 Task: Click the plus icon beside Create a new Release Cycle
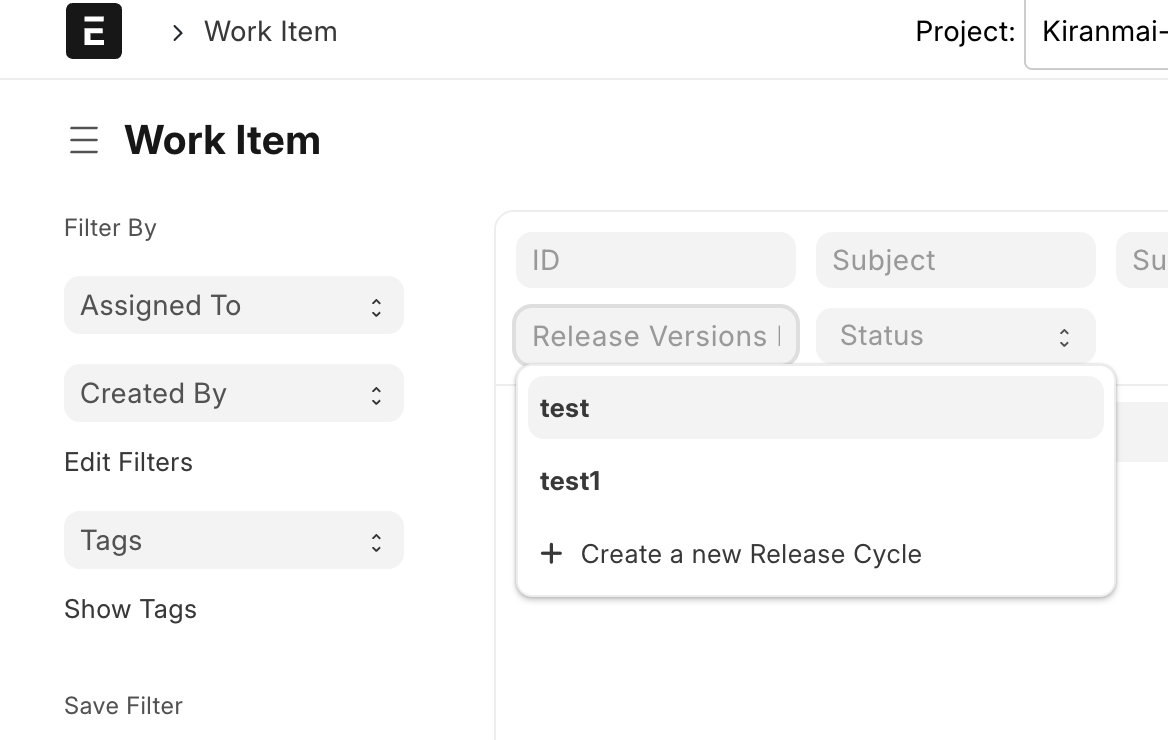551,554
